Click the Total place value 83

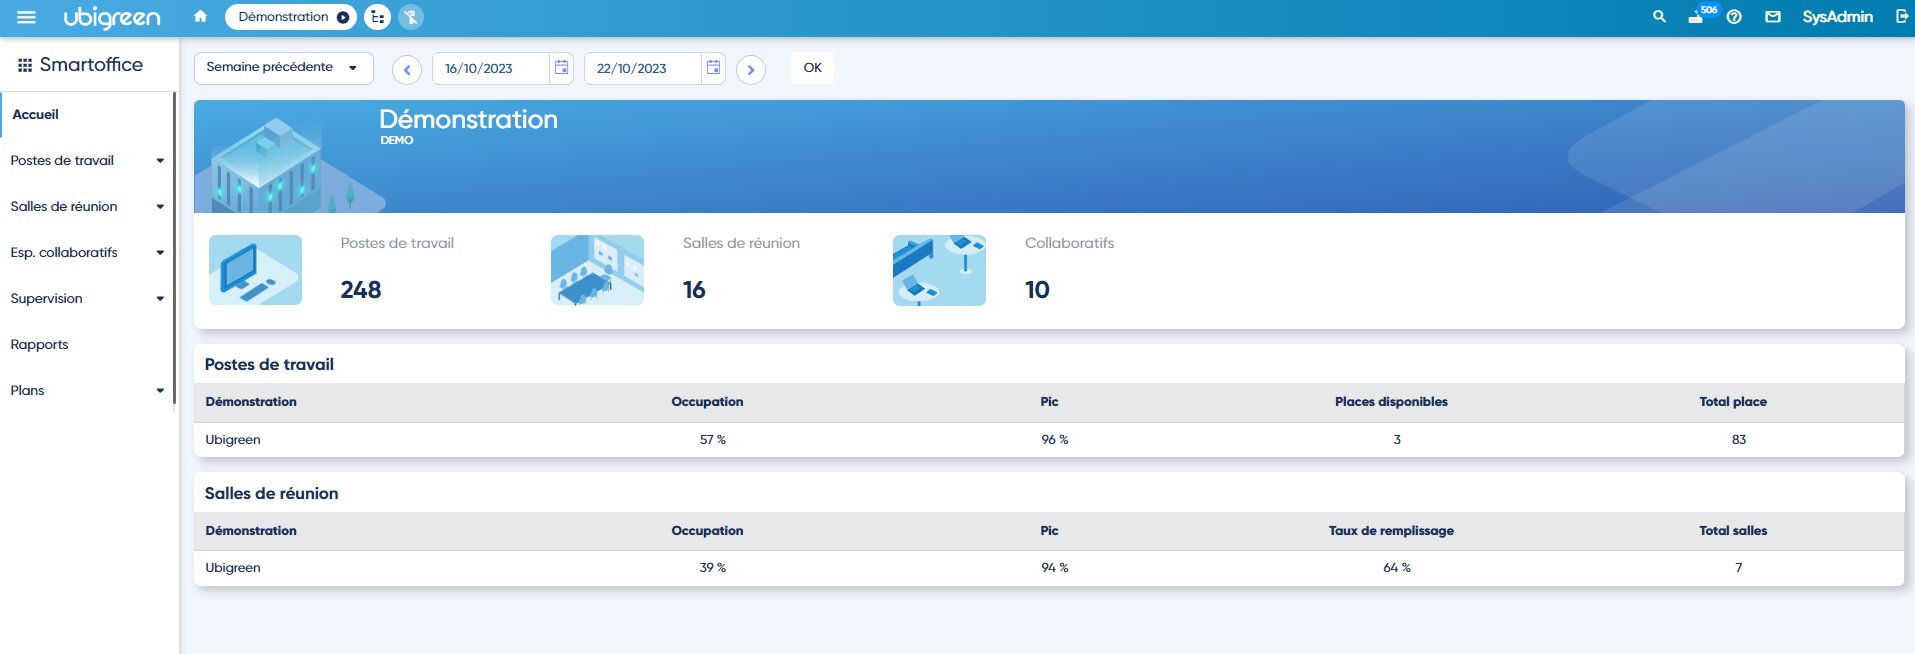tap(1739, 440)
